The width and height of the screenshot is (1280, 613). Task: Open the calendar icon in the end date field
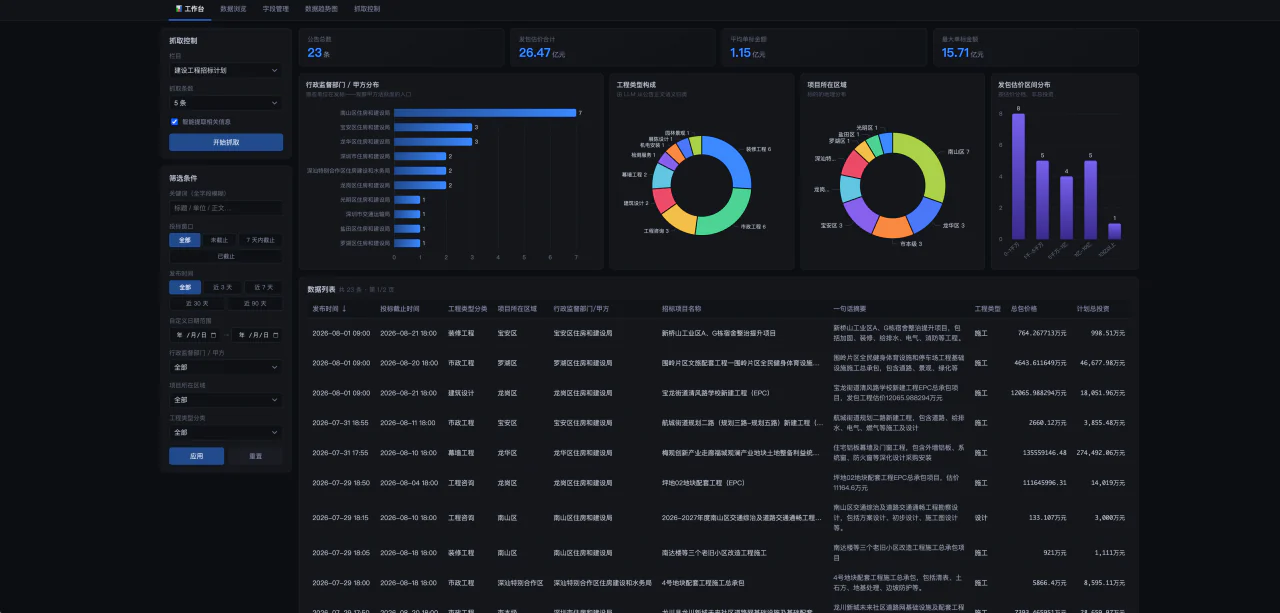(x=275, y=335)
